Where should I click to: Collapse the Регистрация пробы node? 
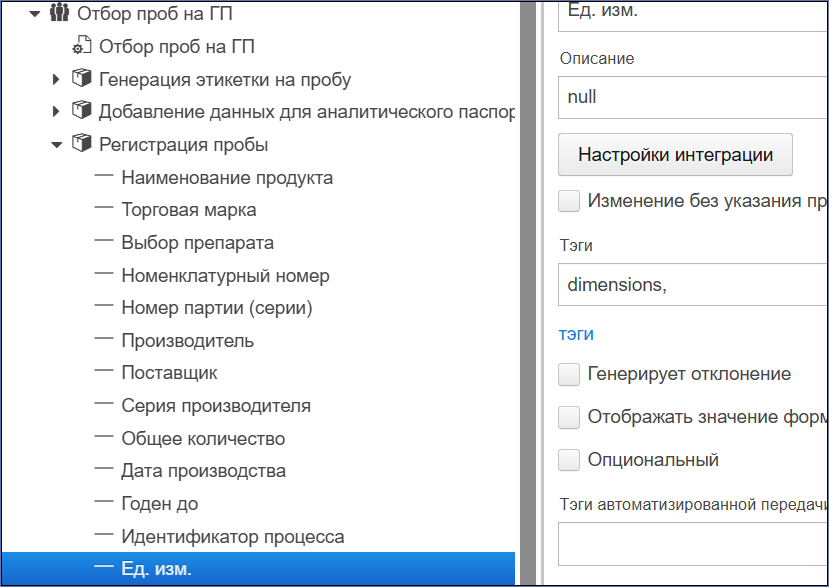[57, 144]
